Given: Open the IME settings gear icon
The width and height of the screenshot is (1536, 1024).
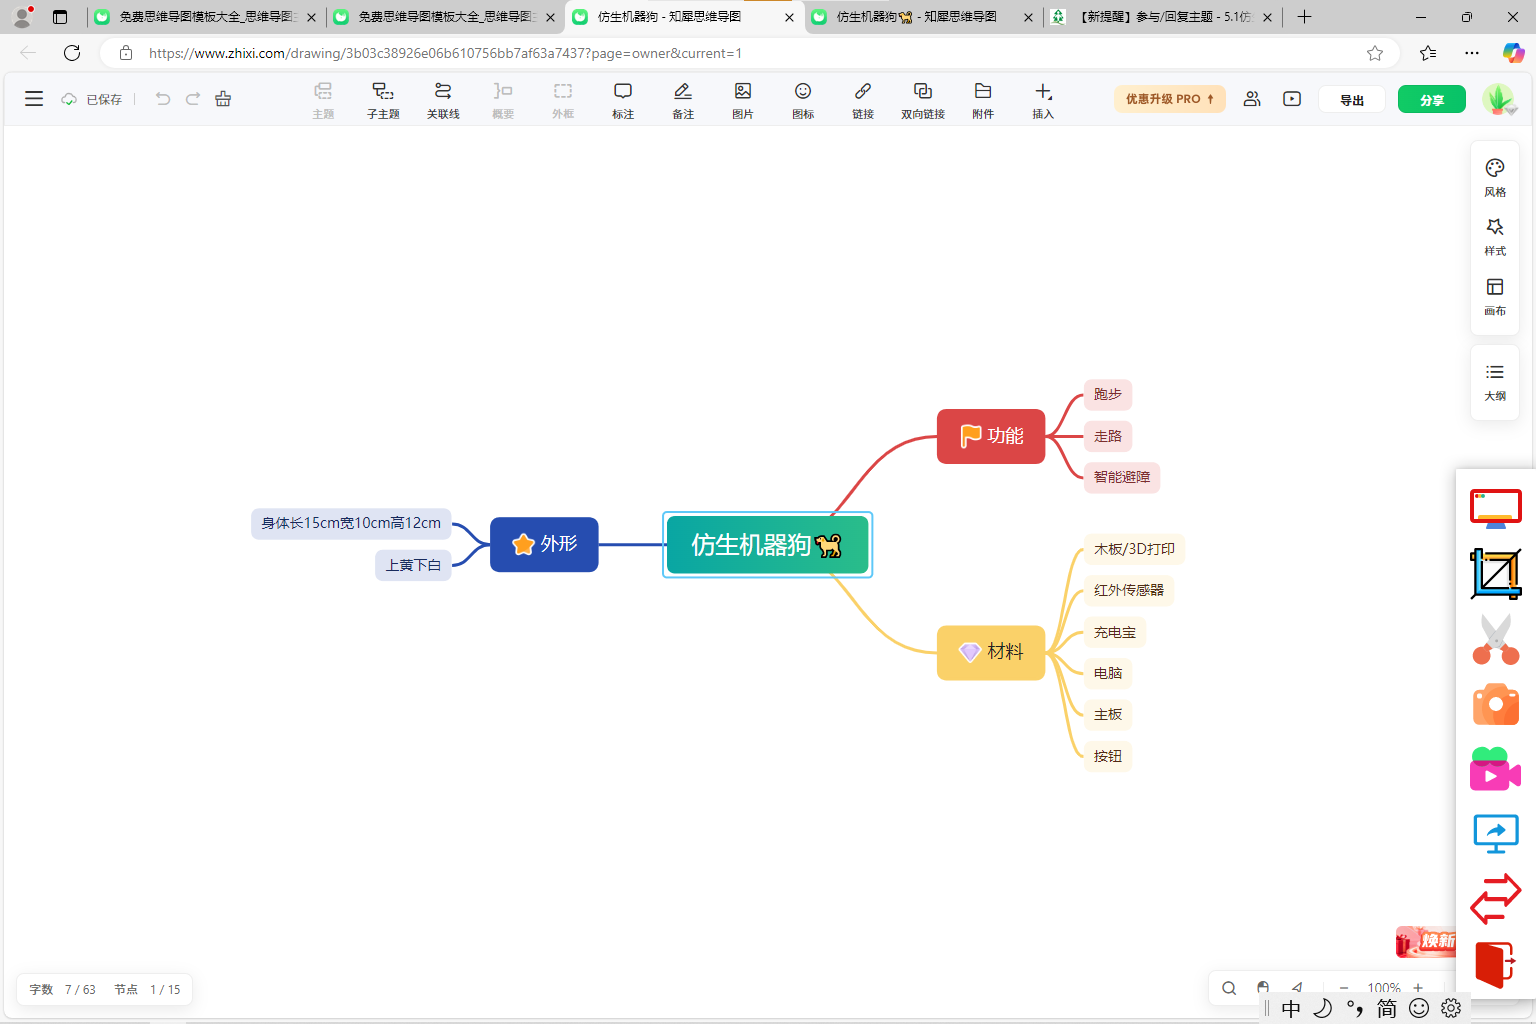Looking at the screenshot, I should pos(1451,1008).
